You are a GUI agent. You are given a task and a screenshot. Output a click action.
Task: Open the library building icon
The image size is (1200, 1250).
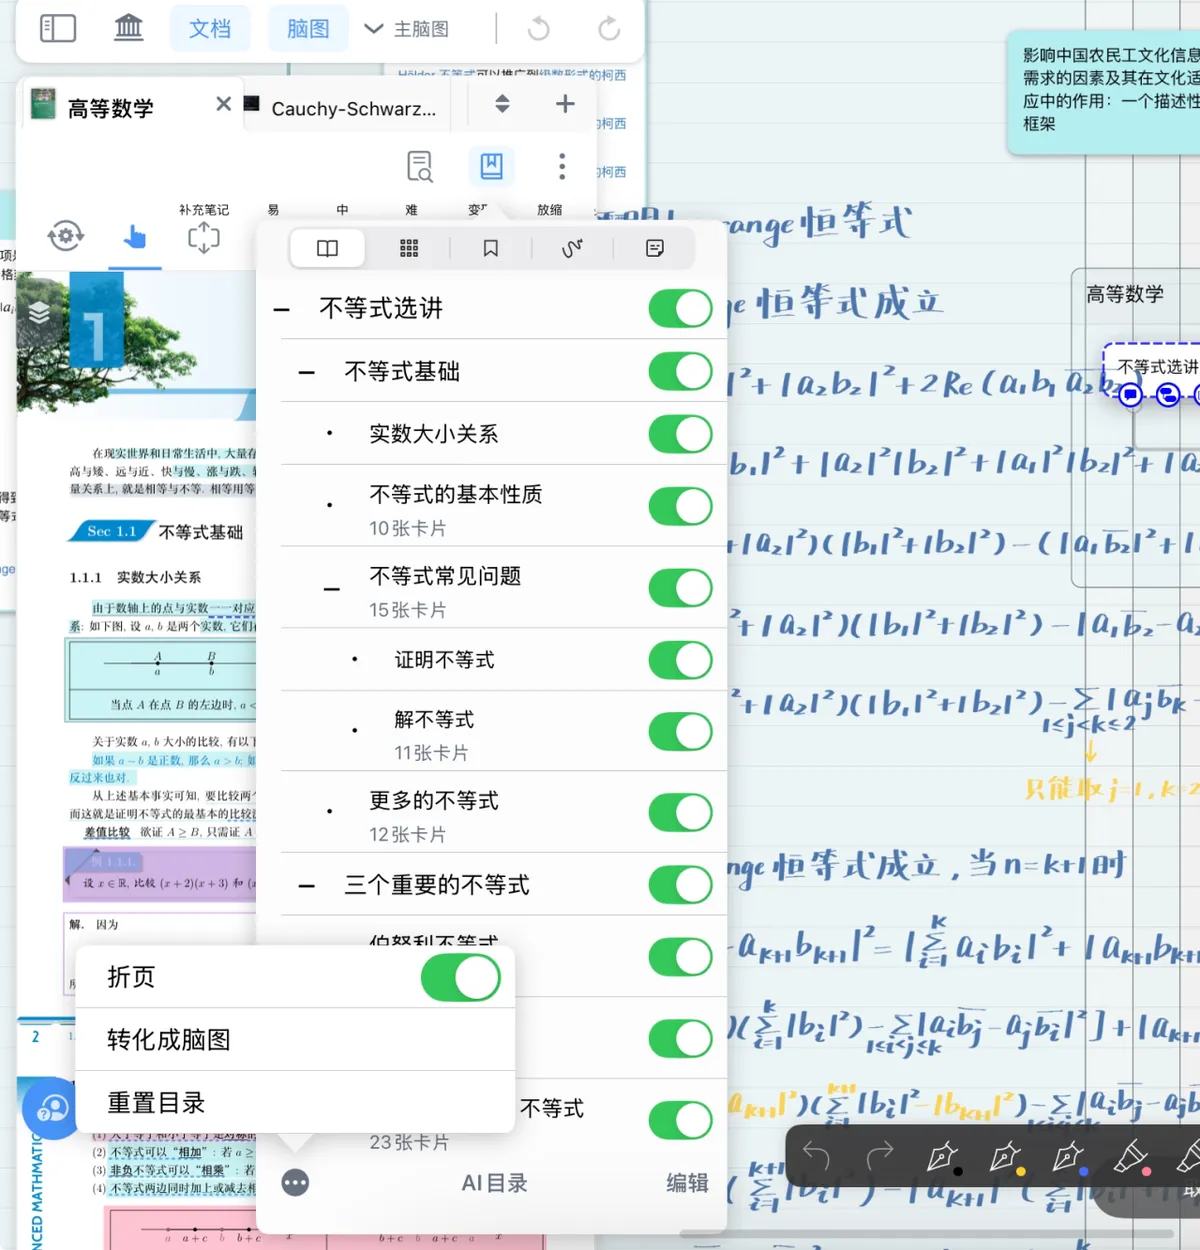click(x=129, y=28)
